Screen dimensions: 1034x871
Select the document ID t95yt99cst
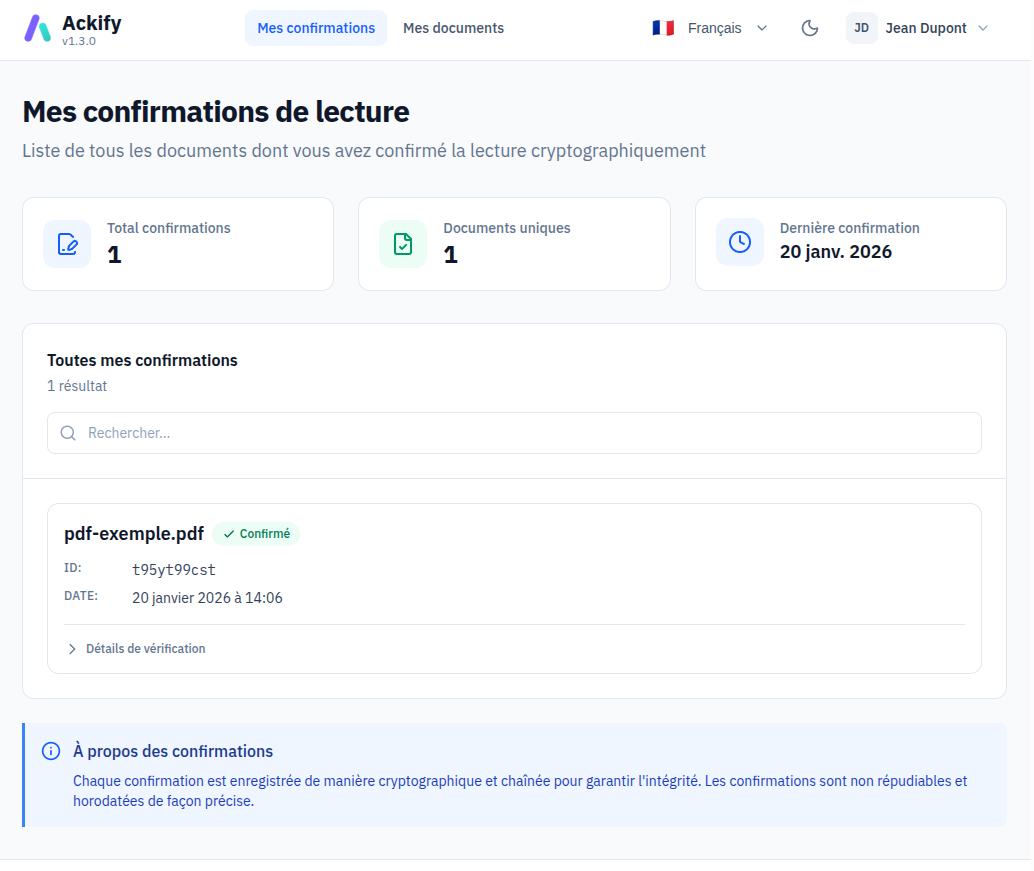[x=174, y=570]
